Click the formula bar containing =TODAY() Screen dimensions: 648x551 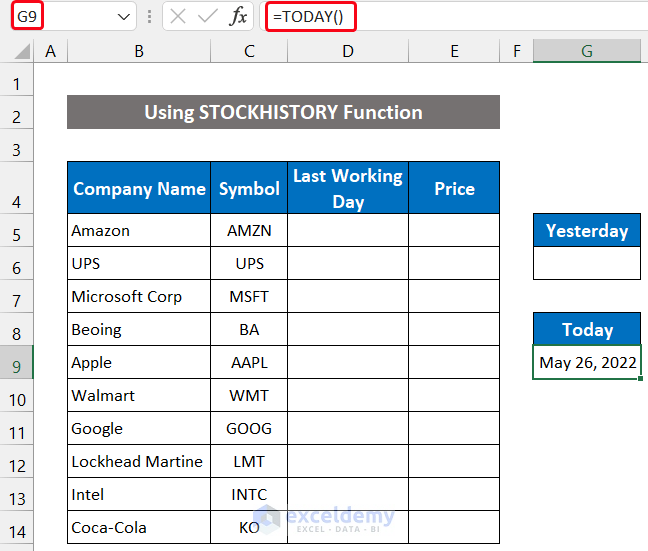(450, 17)
